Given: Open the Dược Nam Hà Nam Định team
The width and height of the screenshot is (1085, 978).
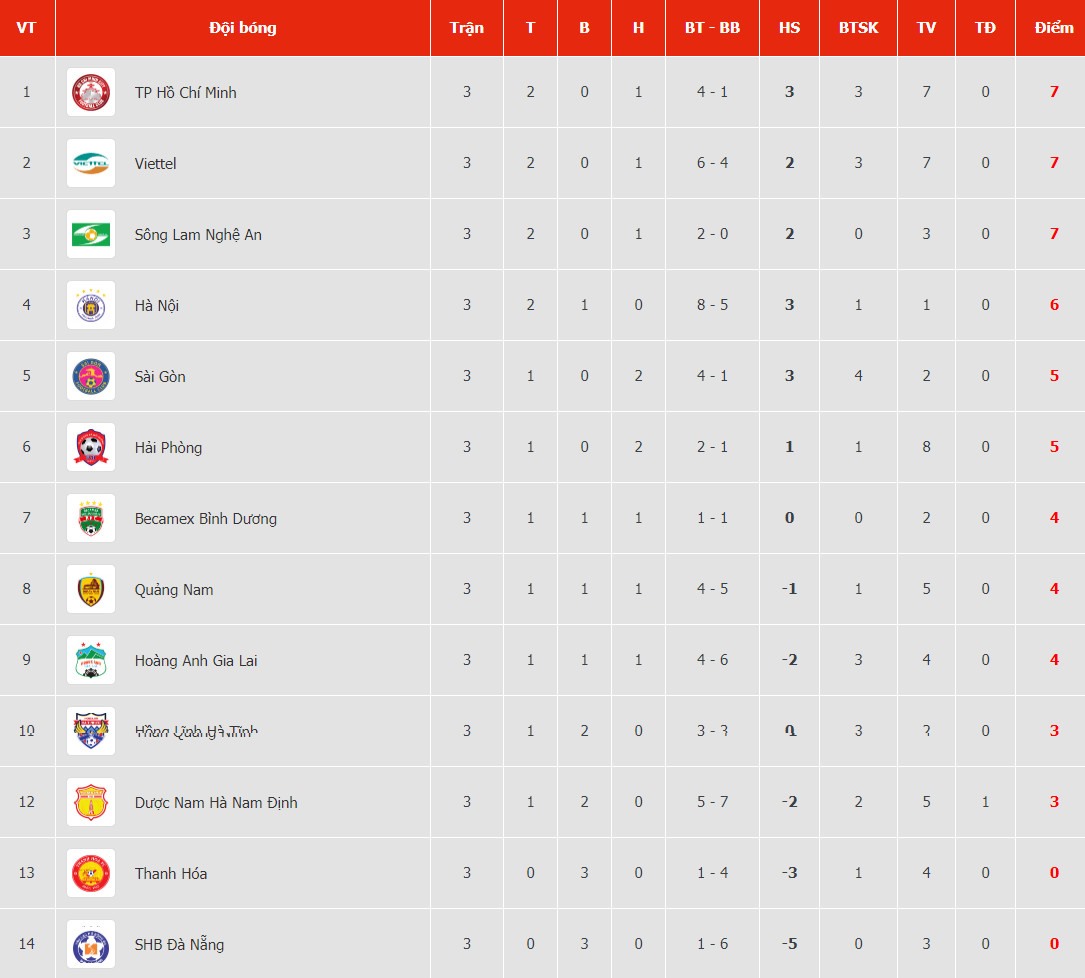Looking at the screenshot, I should pyautogui.click(x=216, y=802).
